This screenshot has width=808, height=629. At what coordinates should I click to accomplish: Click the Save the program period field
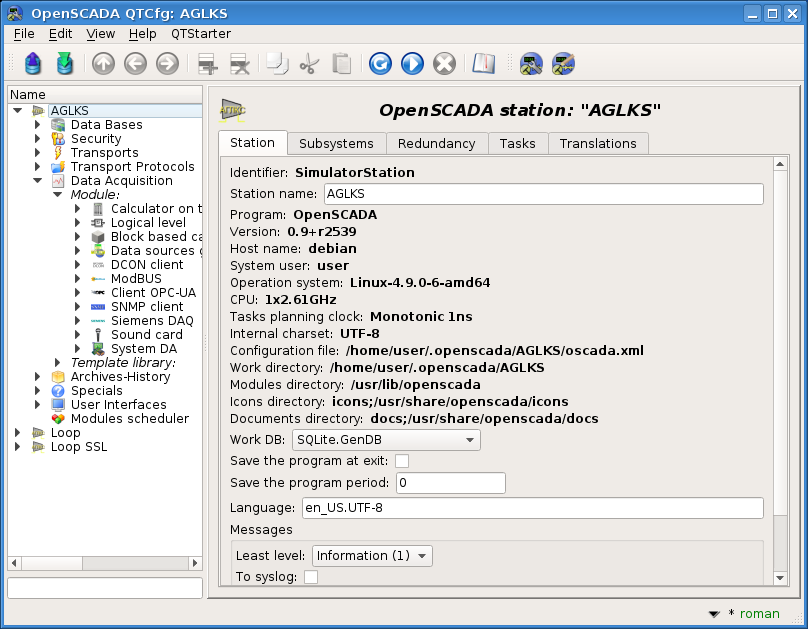[451, 483]
